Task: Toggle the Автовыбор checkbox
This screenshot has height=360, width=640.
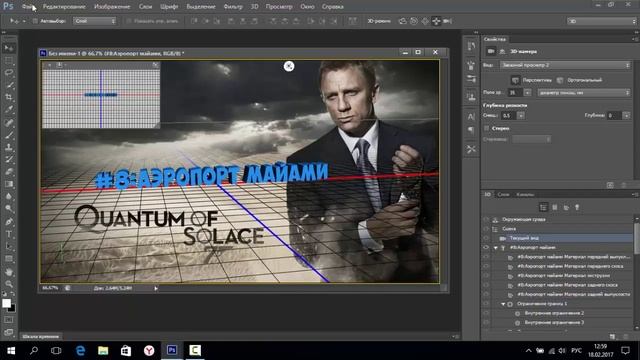Action: (x=35, y=21)
